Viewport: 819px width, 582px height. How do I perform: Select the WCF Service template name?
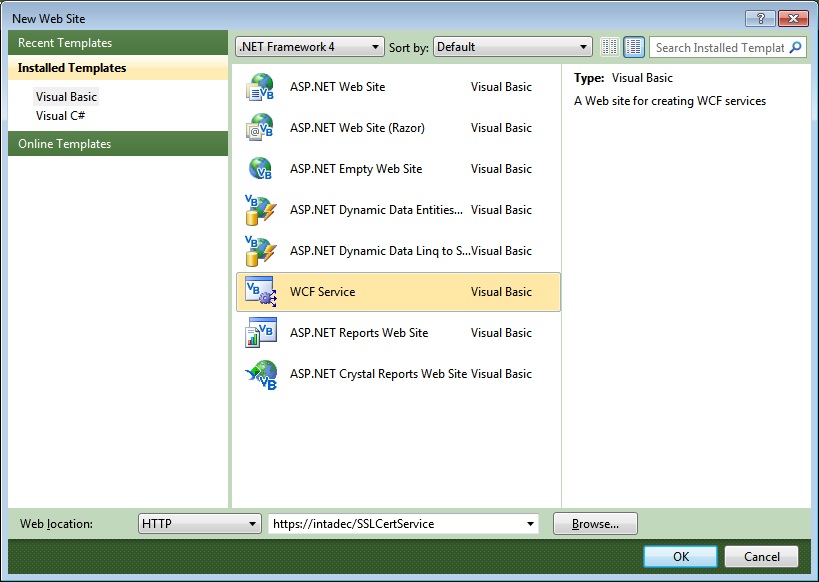pos(322,292)
